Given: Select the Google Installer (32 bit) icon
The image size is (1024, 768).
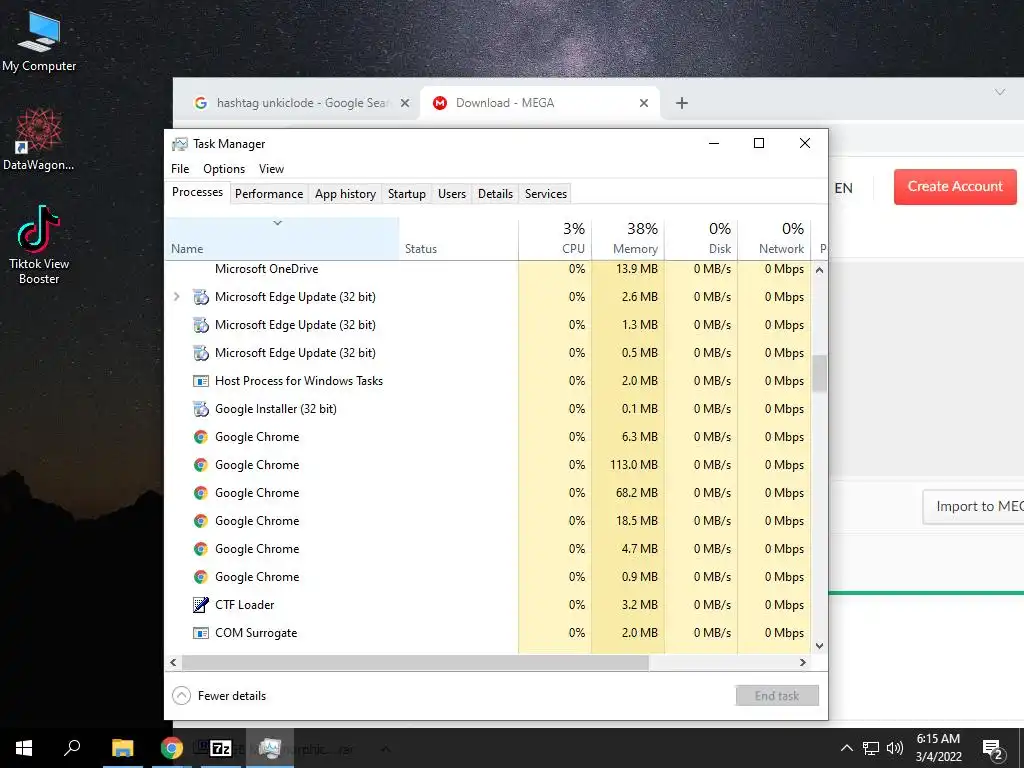Looking at the screenshot, I should point(200,409).
